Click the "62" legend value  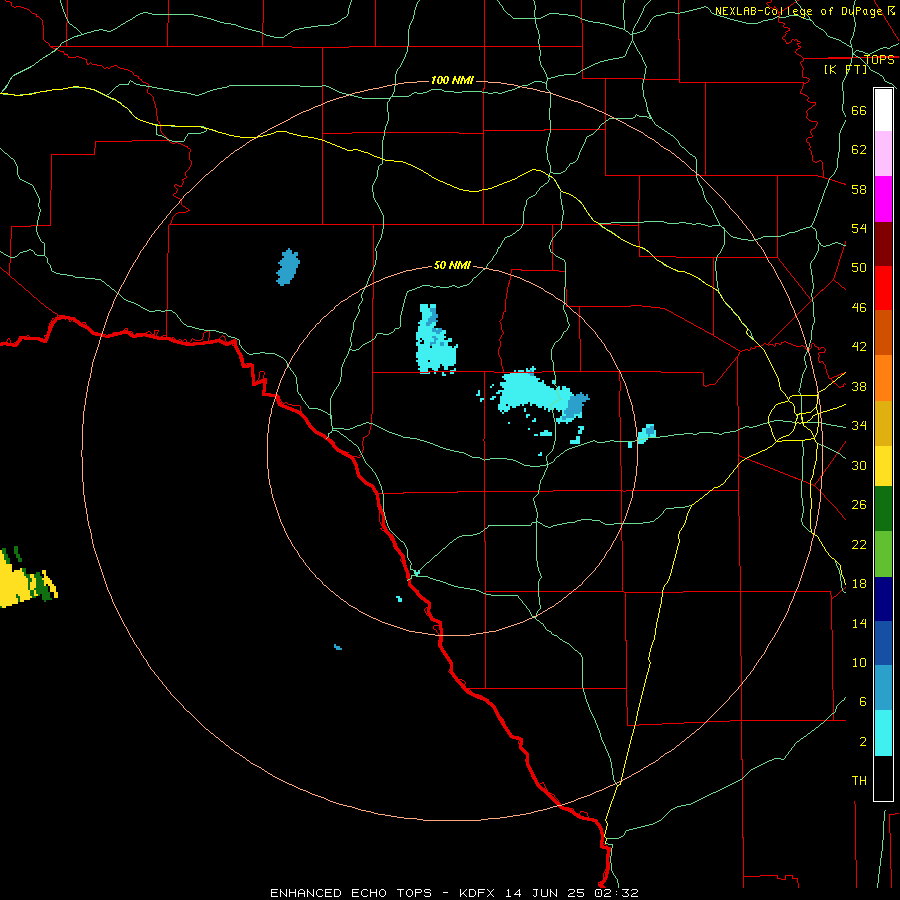click(x=859, y=150)
